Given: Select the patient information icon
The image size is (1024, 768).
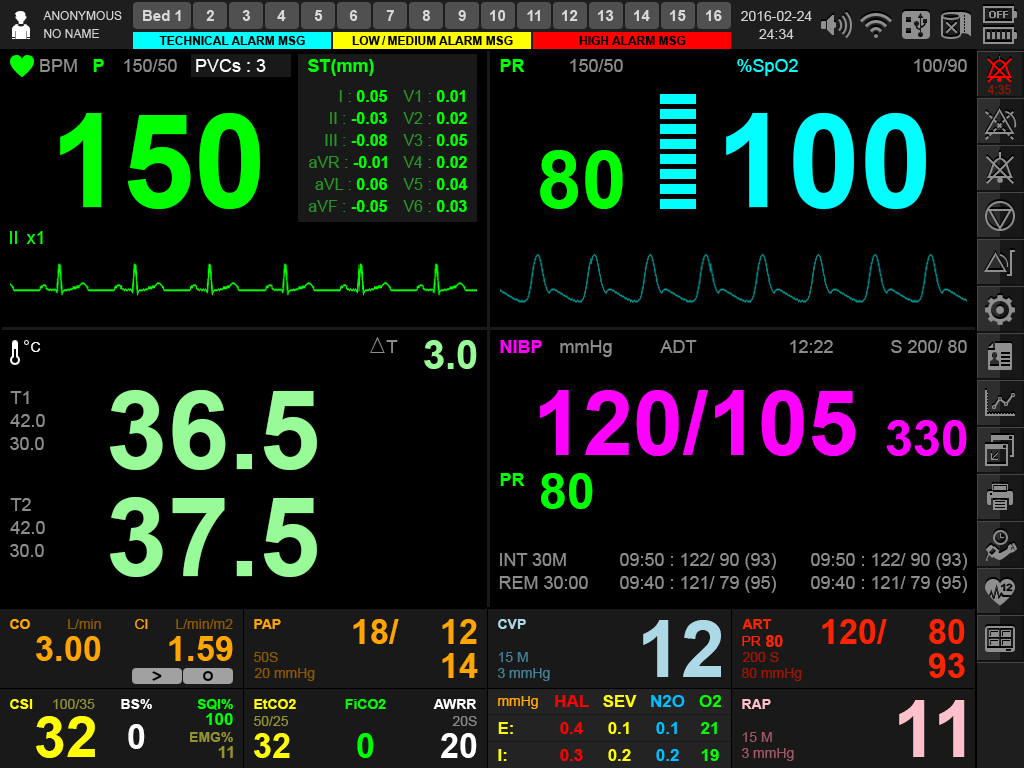Looking at the screenshot, I should (1000, 355).
